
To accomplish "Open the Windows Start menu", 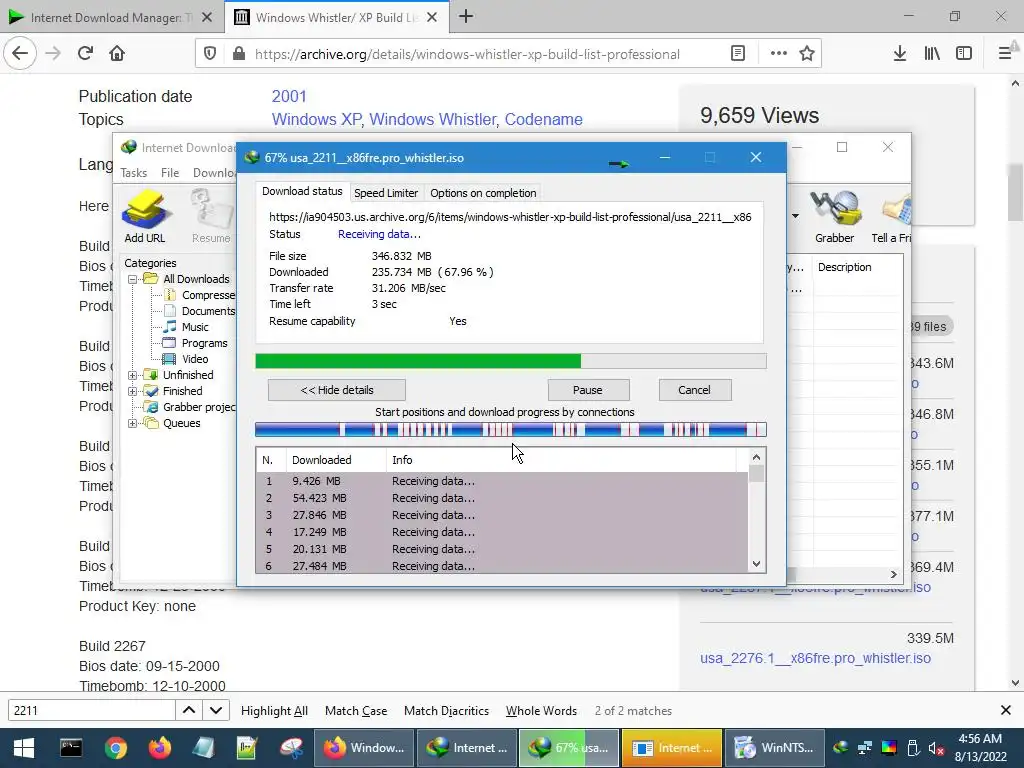I will pyautogui.click(x=24, y=748).
